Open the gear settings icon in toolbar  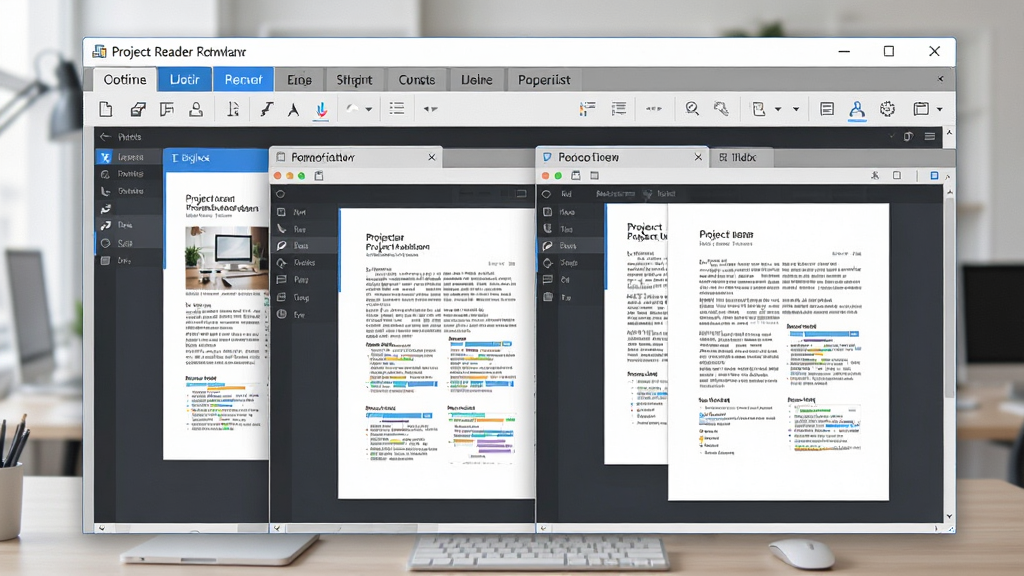[887, 109]
